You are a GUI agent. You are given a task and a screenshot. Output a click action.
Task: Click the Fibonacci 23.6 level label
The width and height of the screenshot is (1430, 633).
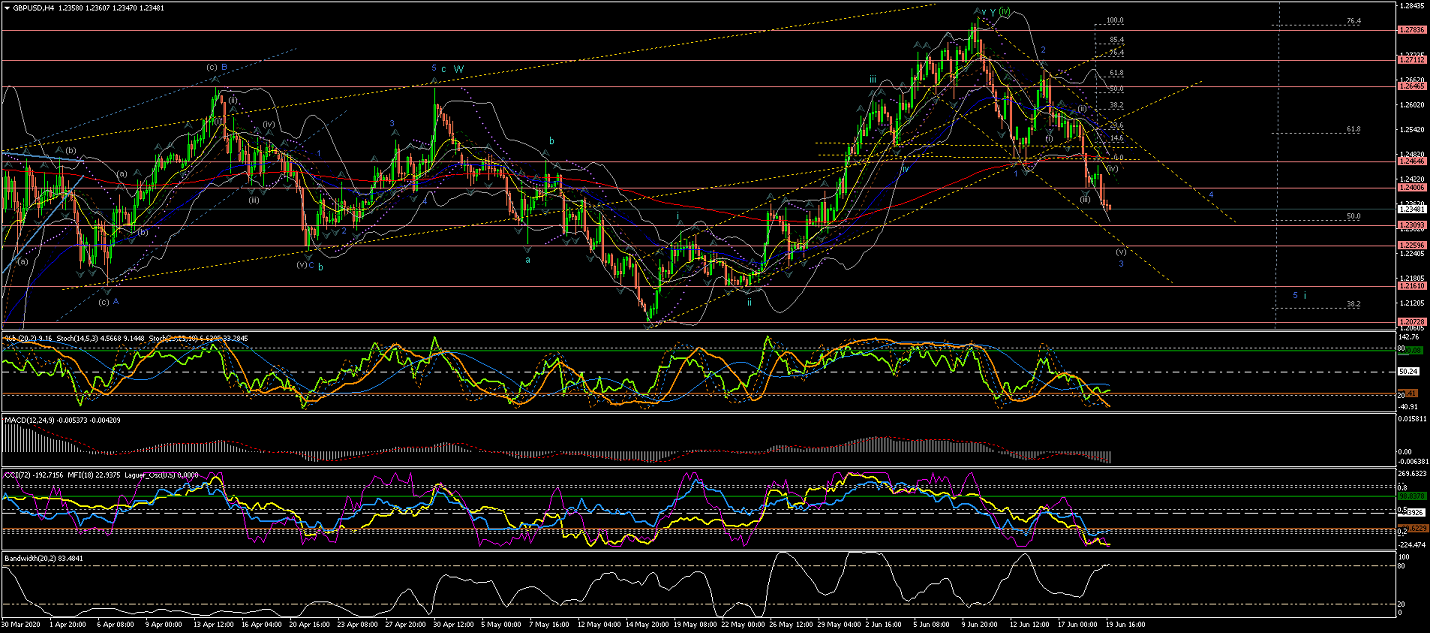coord(1117,126)
